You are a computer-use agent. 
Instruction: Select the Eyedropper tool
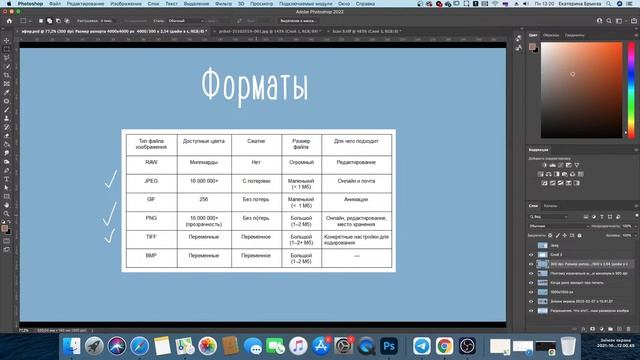point(7,92)
